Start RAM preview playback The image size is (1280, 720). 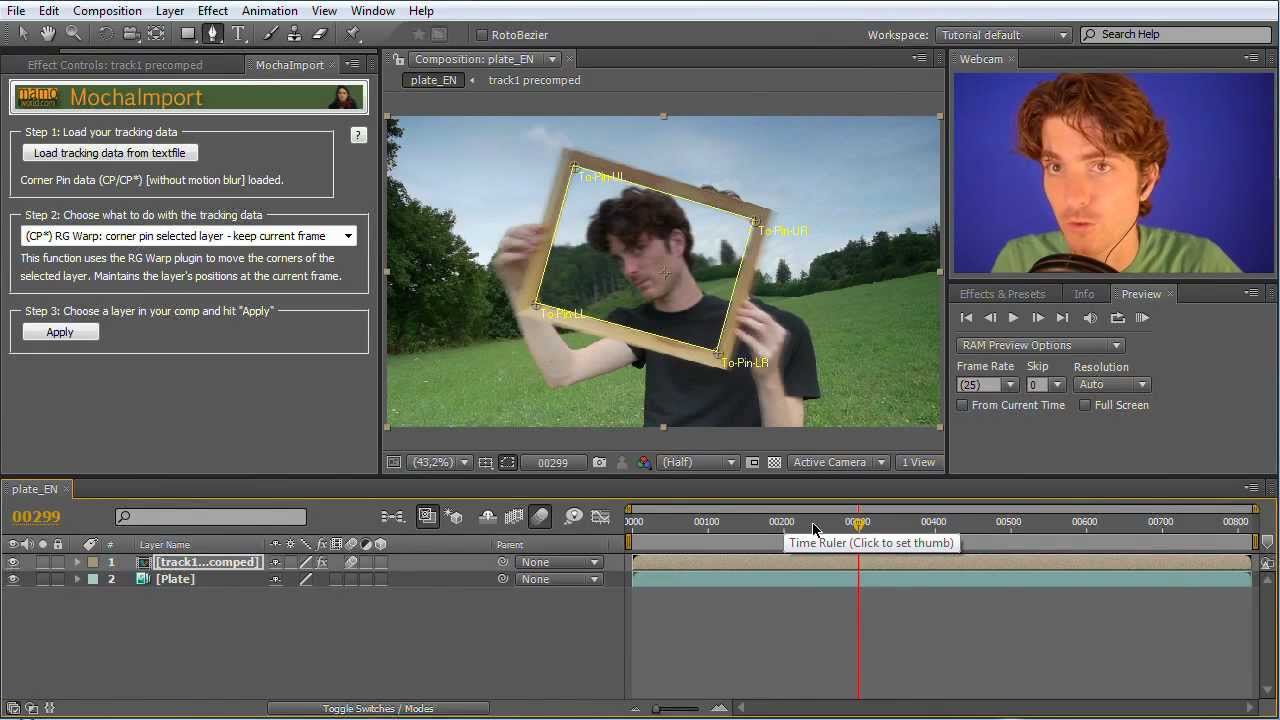1142,318
